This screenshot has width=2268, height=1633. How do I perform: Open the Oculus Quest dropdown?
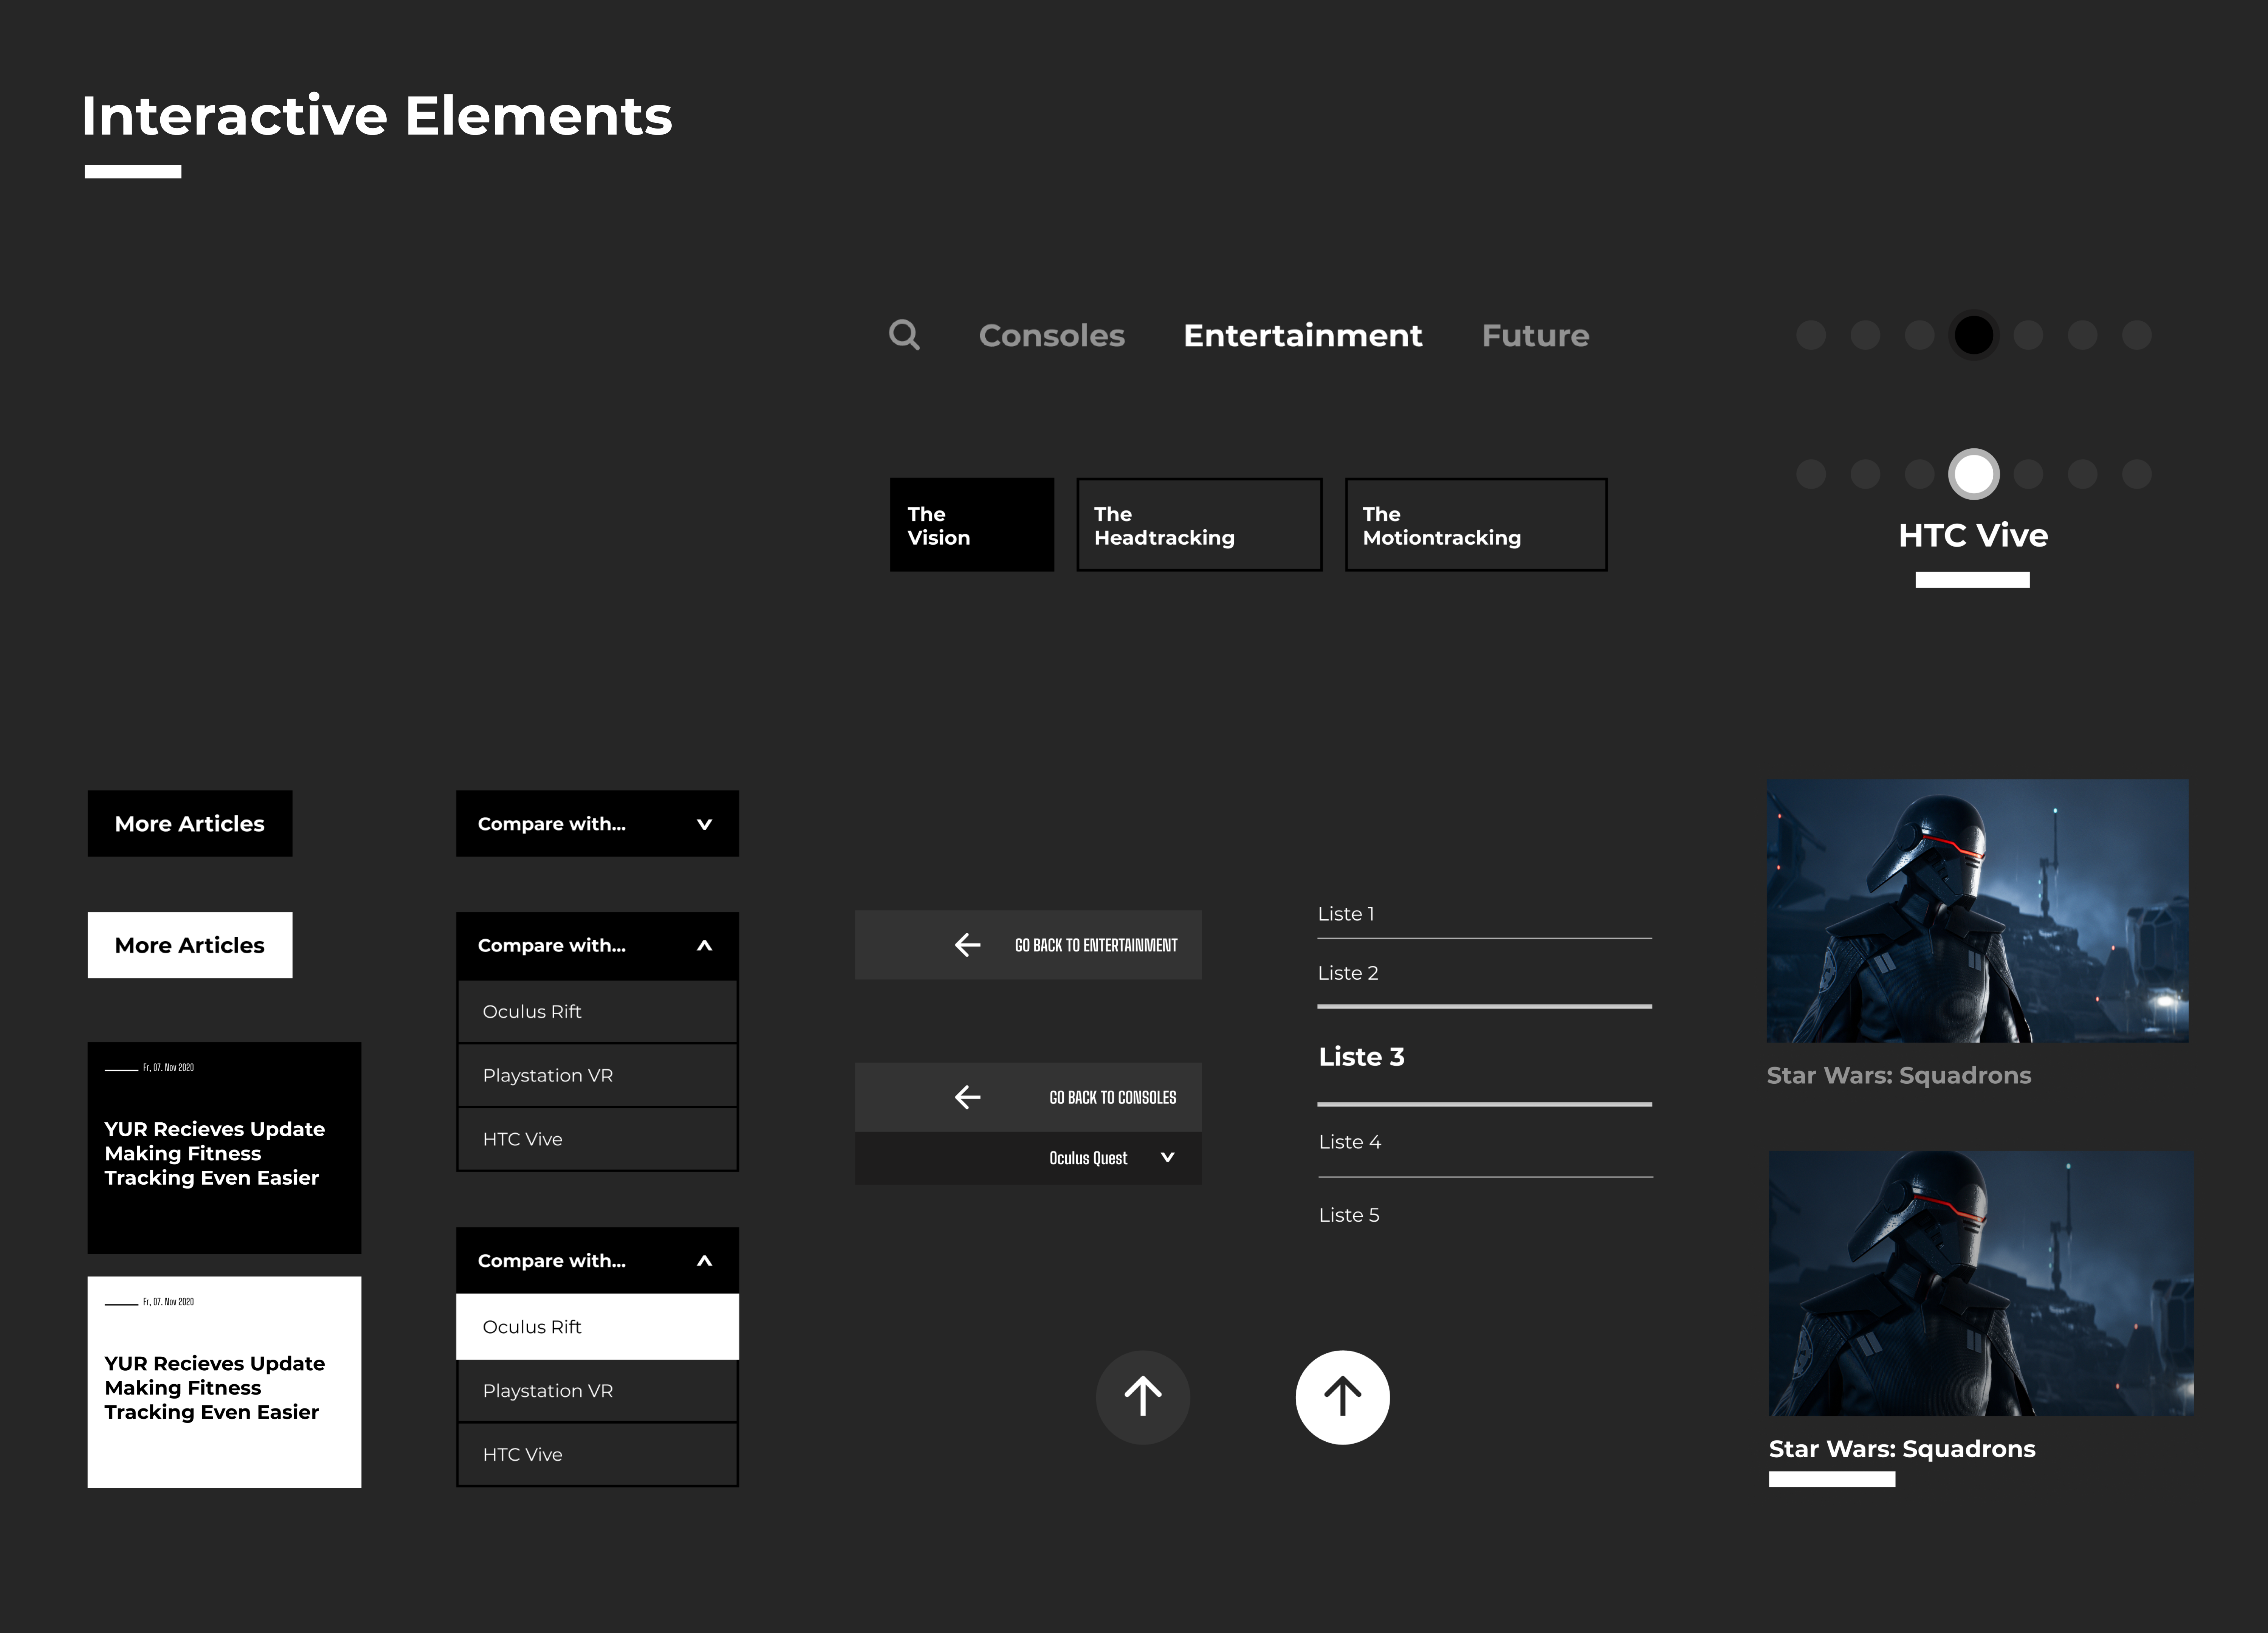[1028, 1158]
